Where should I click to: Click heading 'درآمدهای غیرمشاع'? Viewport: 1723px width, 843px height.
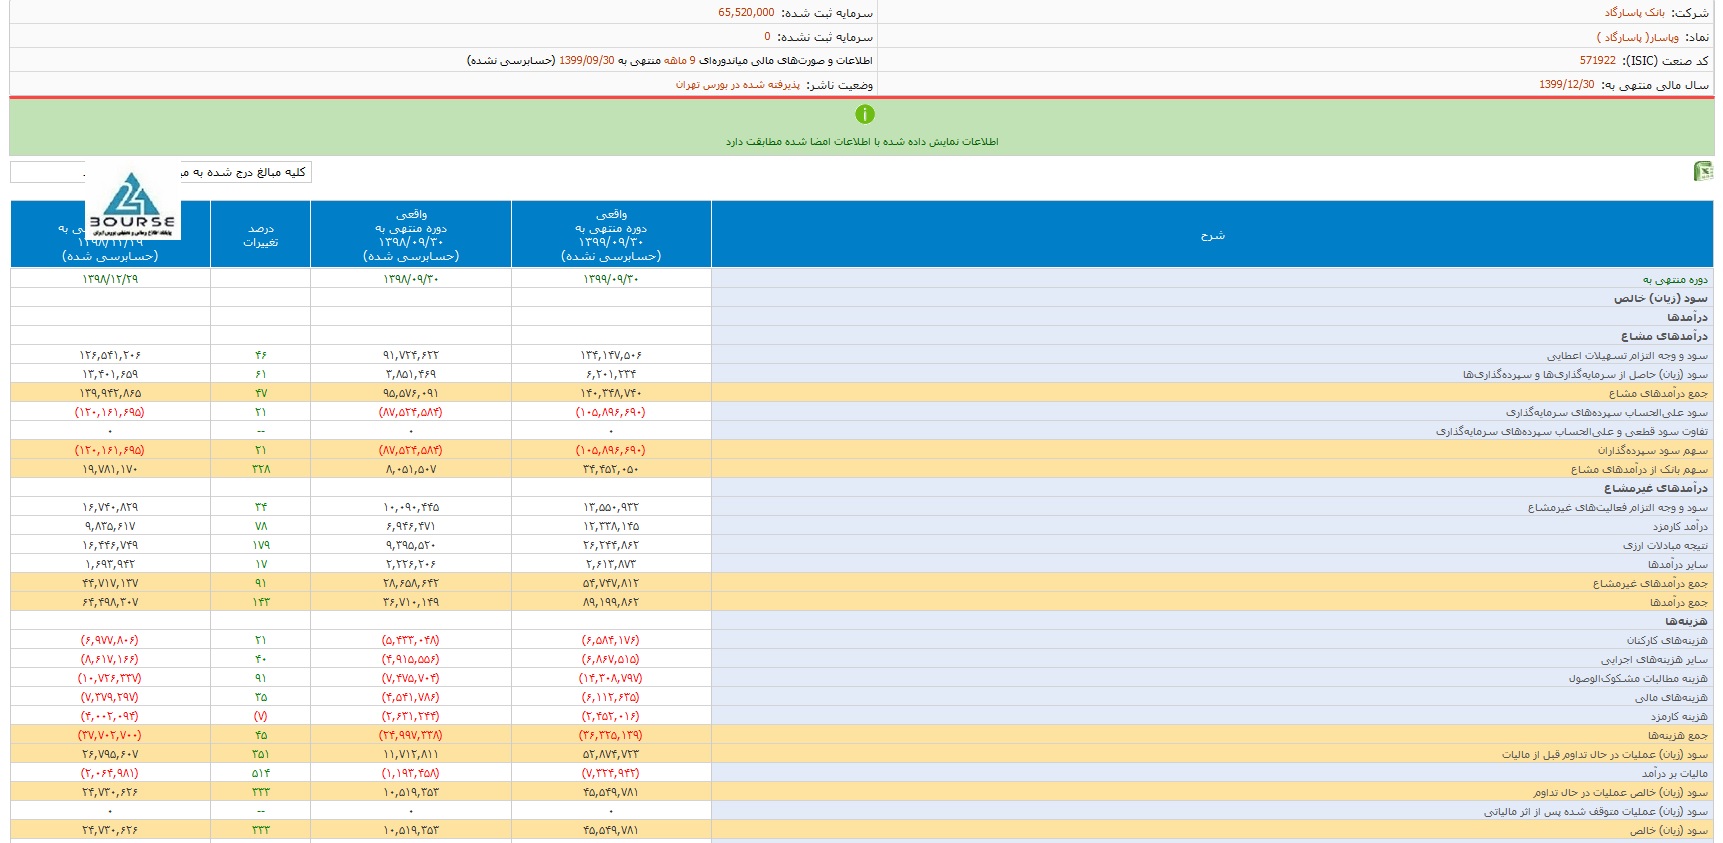coord(1656,488)
